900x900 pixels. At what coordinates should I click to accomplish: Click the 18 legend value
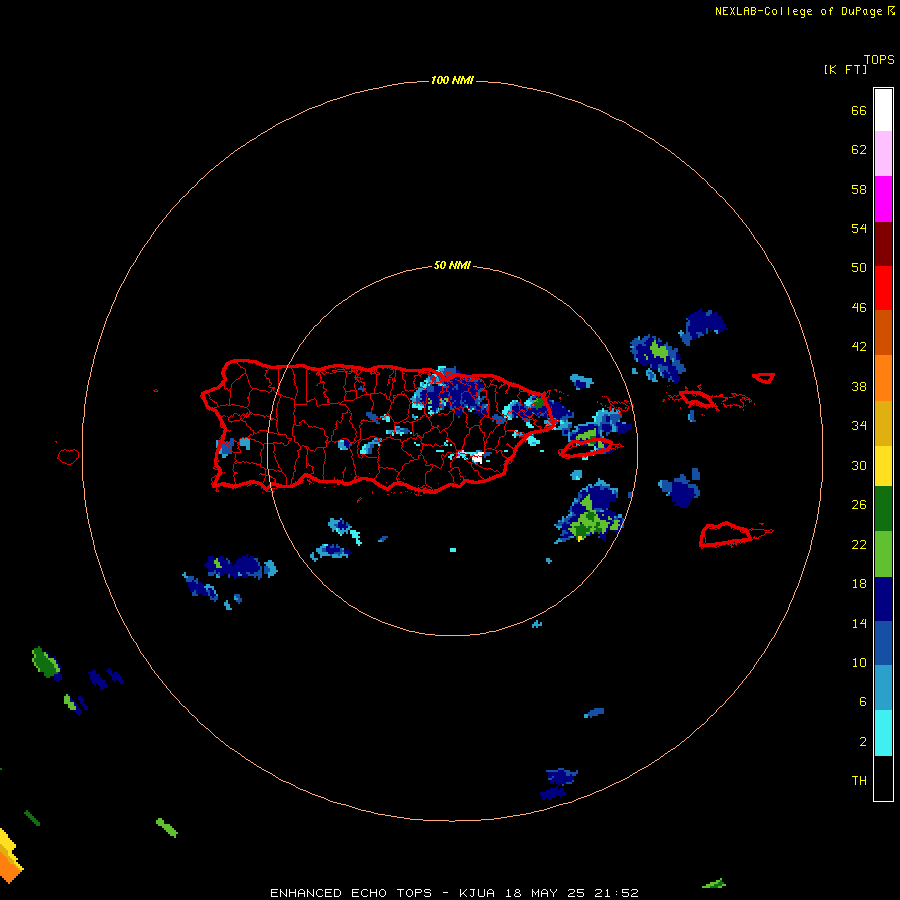click(x=859, y=583)
